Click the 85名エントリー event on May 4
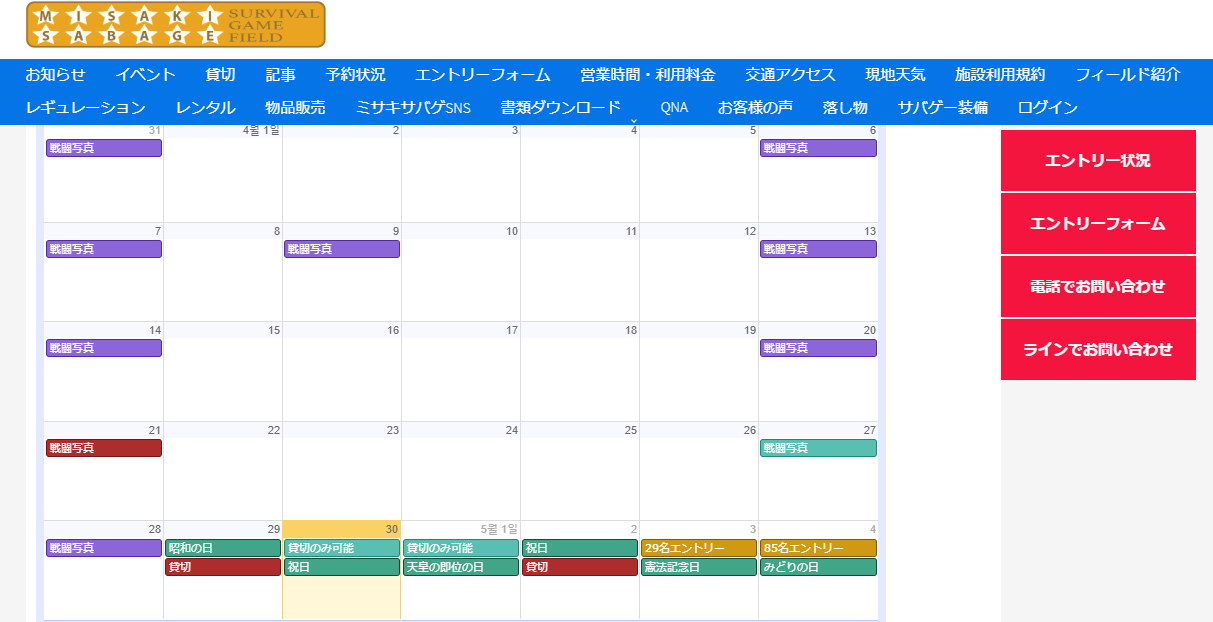 817,548
